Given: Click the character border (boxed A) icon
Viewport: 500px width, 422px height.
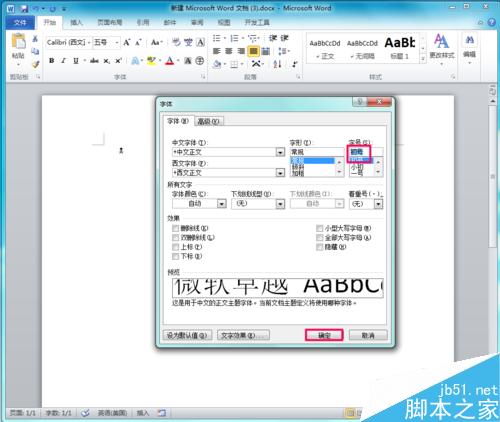Looking at the screenshot, I should click(200, 42).
